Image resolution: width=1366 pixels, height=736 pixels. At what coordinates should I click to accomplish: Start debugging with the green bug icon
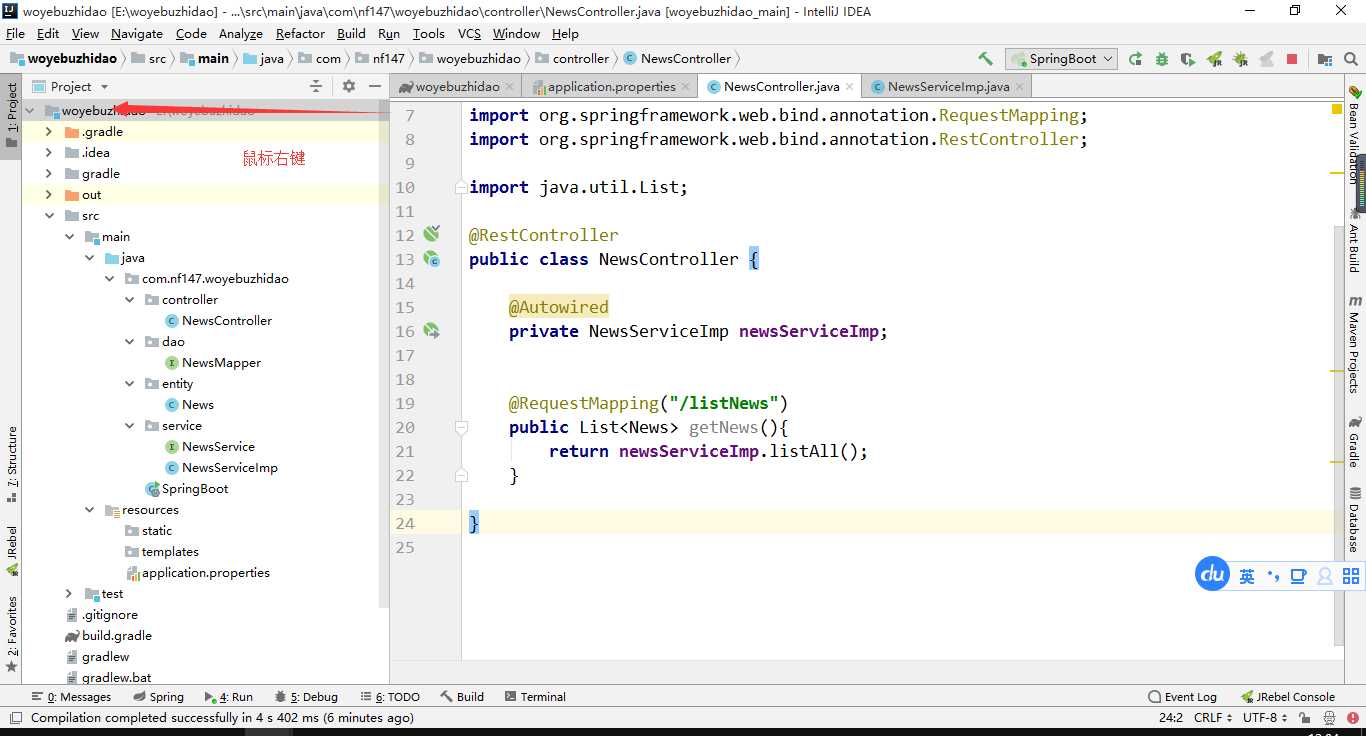(1161, 59)
